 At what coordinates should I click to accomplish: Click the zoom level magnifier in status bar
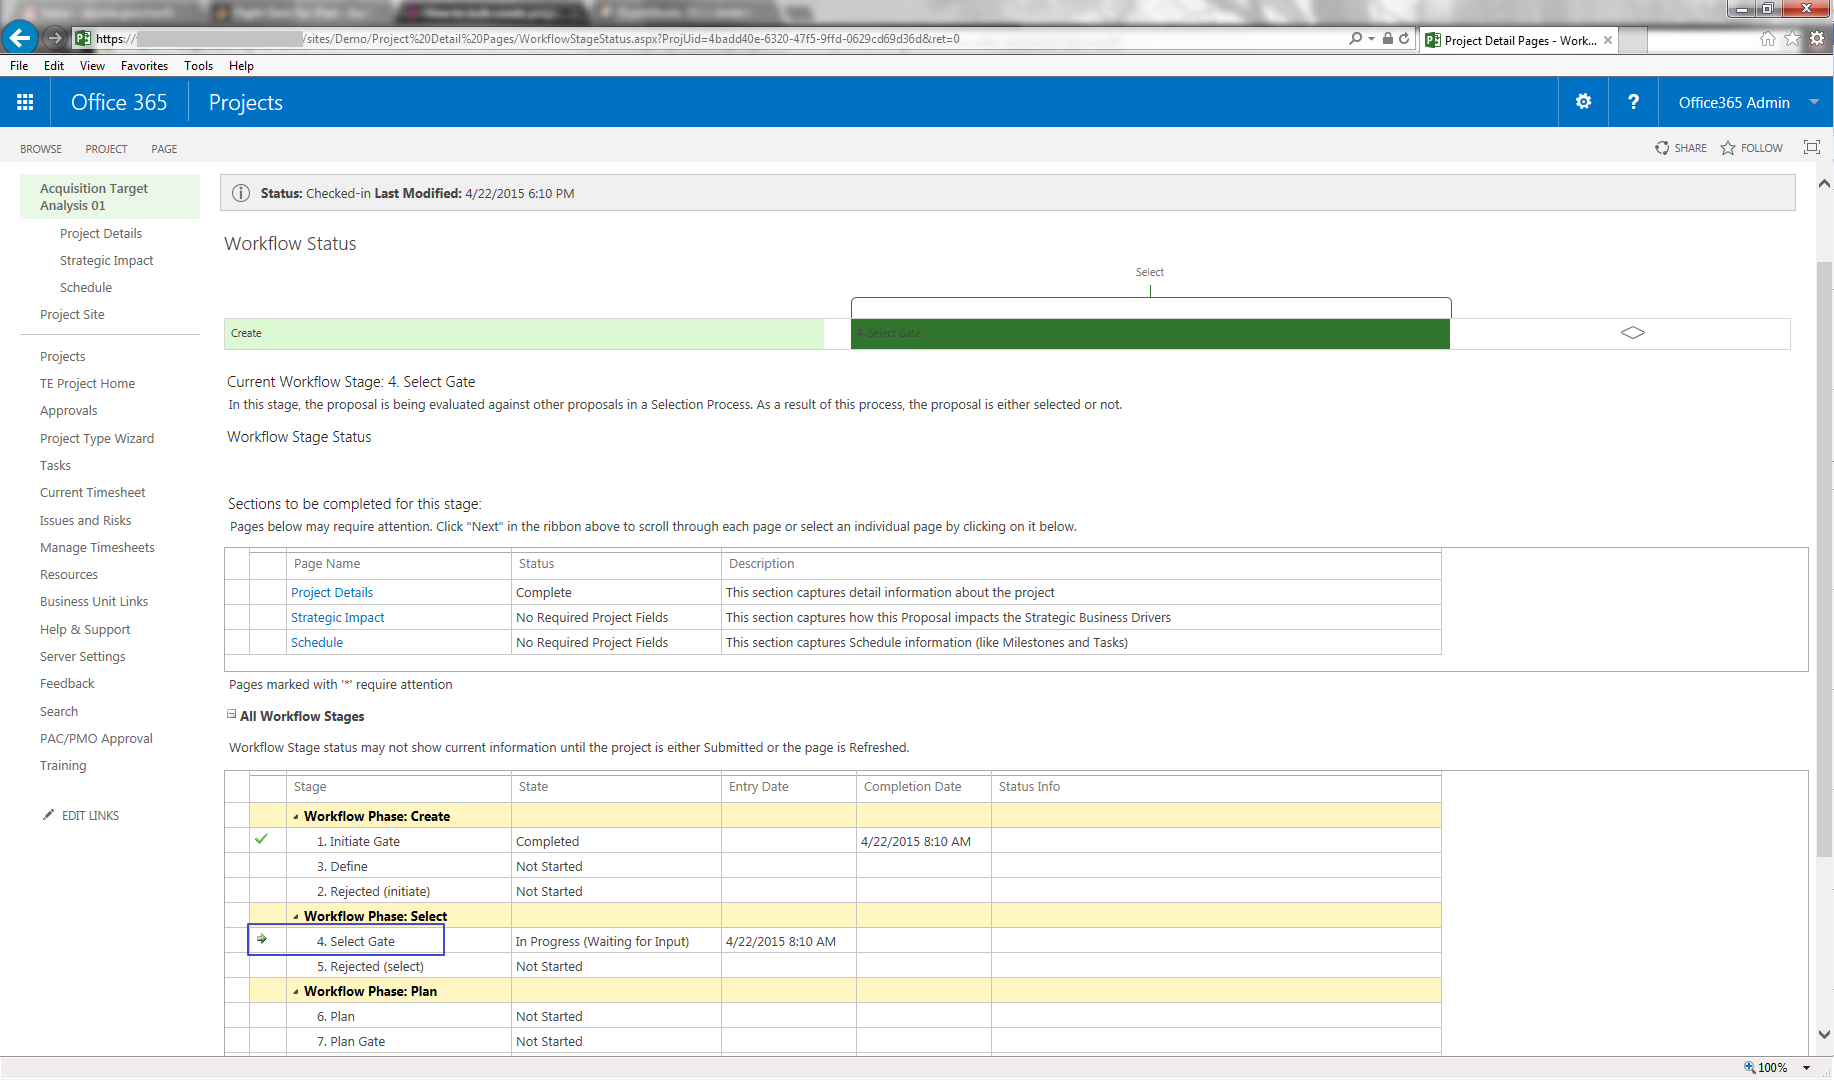[x=1750, y=1067]
